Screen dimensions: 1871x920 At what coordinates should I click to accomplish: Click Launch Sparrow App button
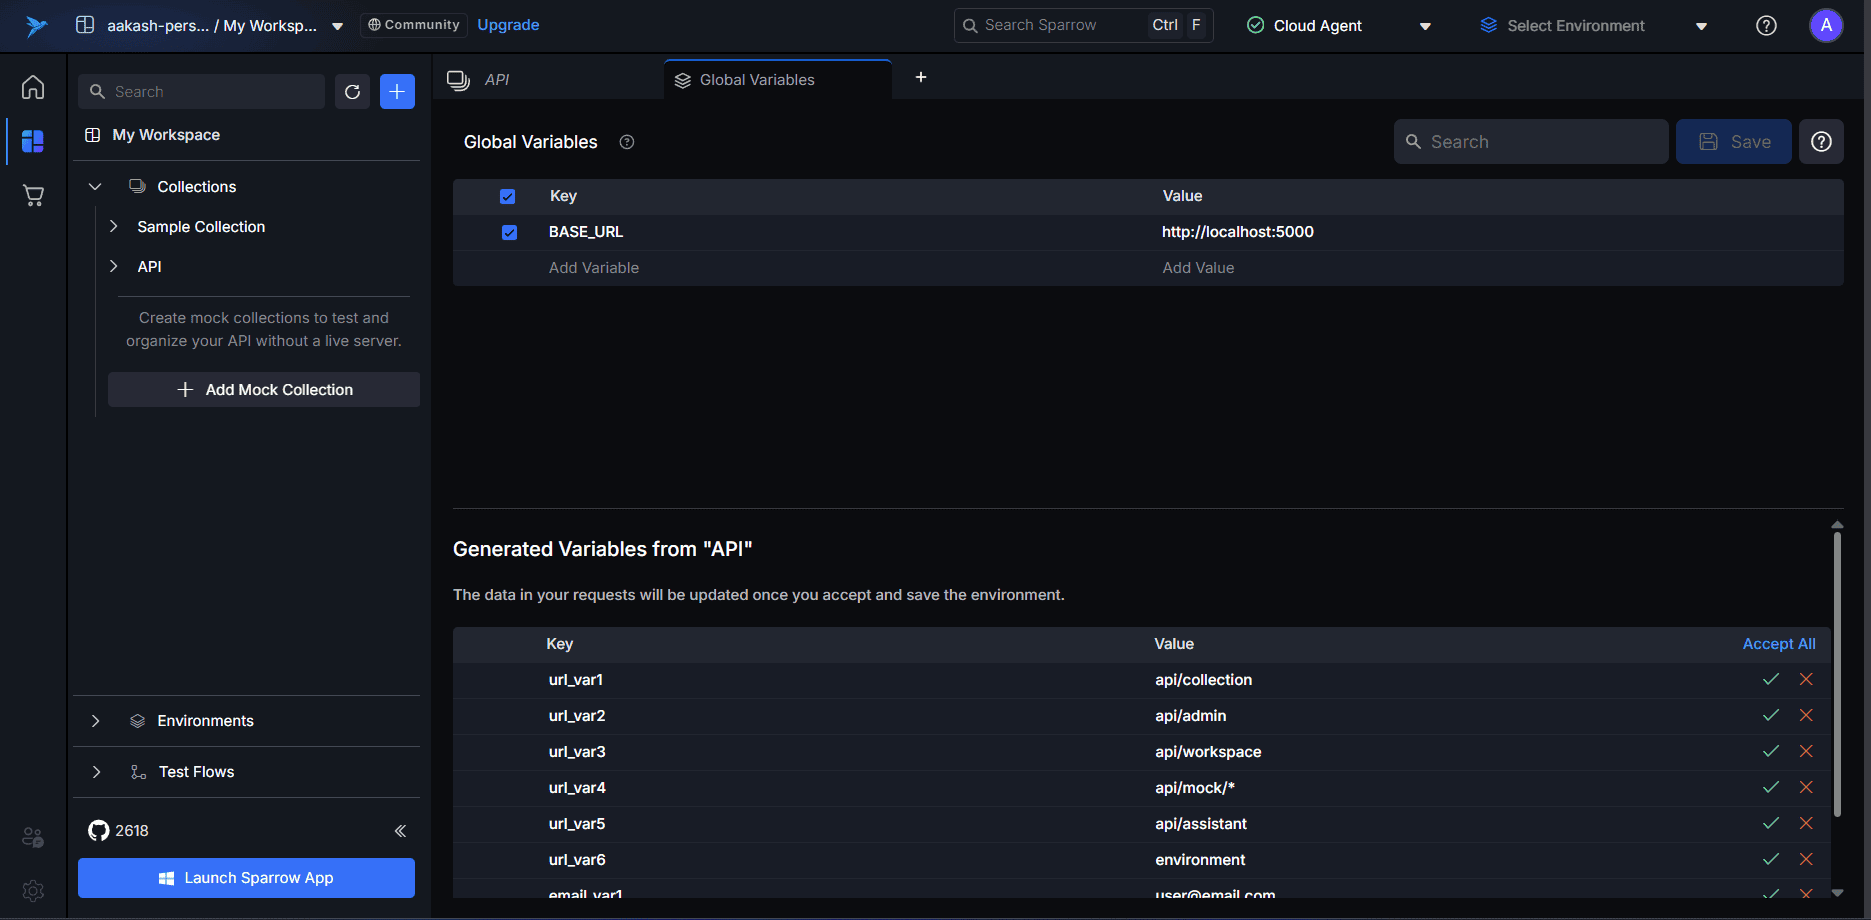(246, 878)
